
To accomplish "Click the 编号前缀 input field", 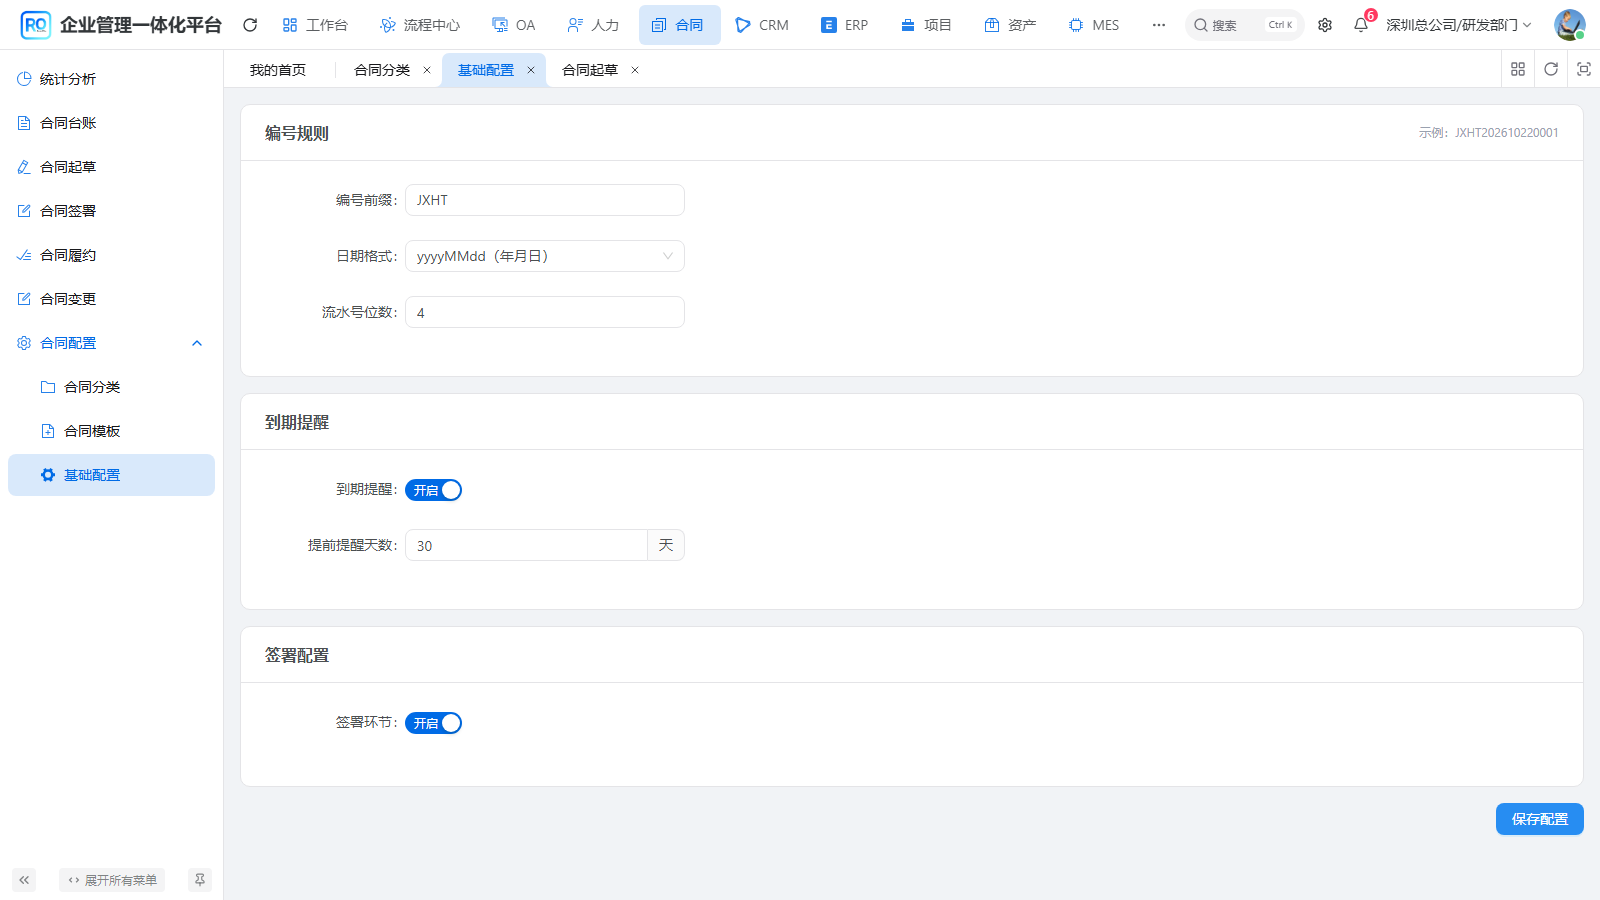I will click(545, 200).
